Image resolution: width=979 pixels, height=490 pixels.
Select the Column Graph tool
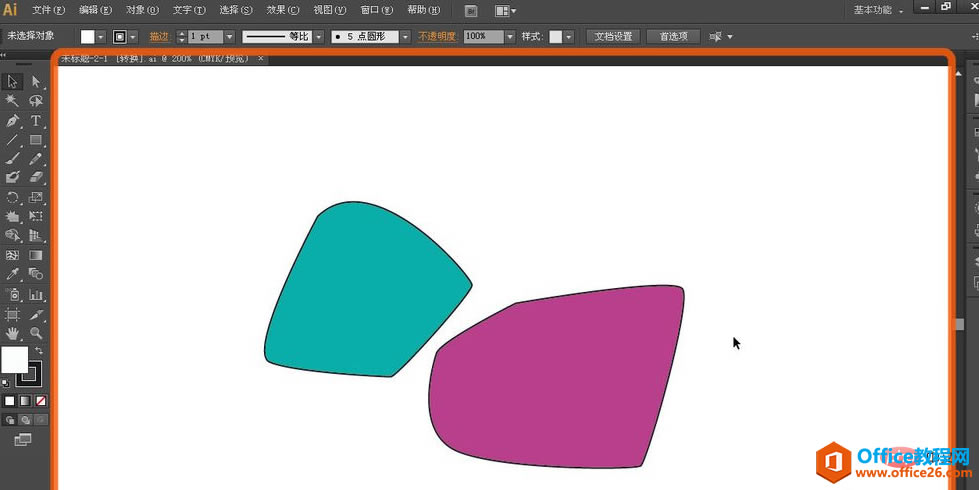[36, 295]
